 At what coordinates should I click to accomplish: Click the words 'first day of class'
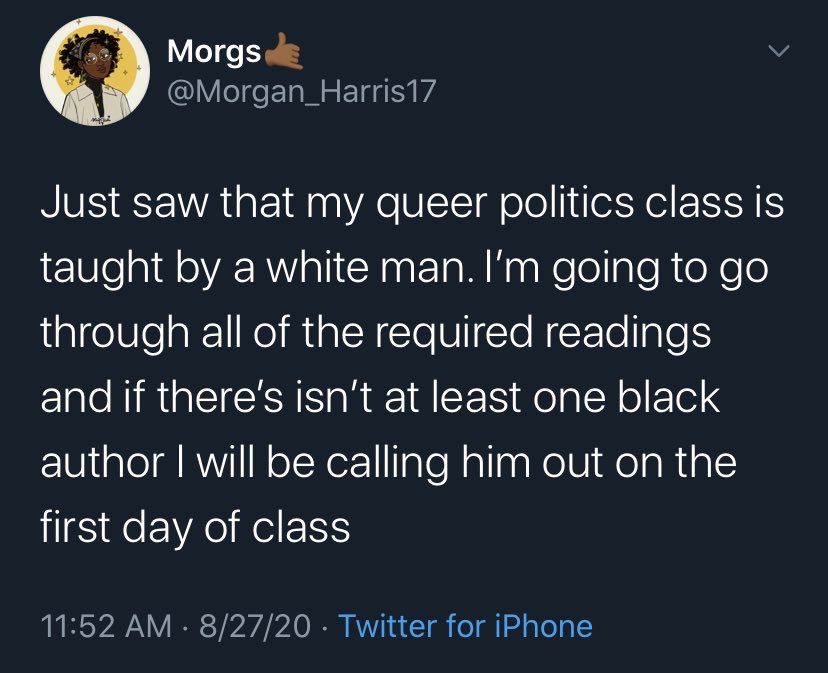pos(195,527)
